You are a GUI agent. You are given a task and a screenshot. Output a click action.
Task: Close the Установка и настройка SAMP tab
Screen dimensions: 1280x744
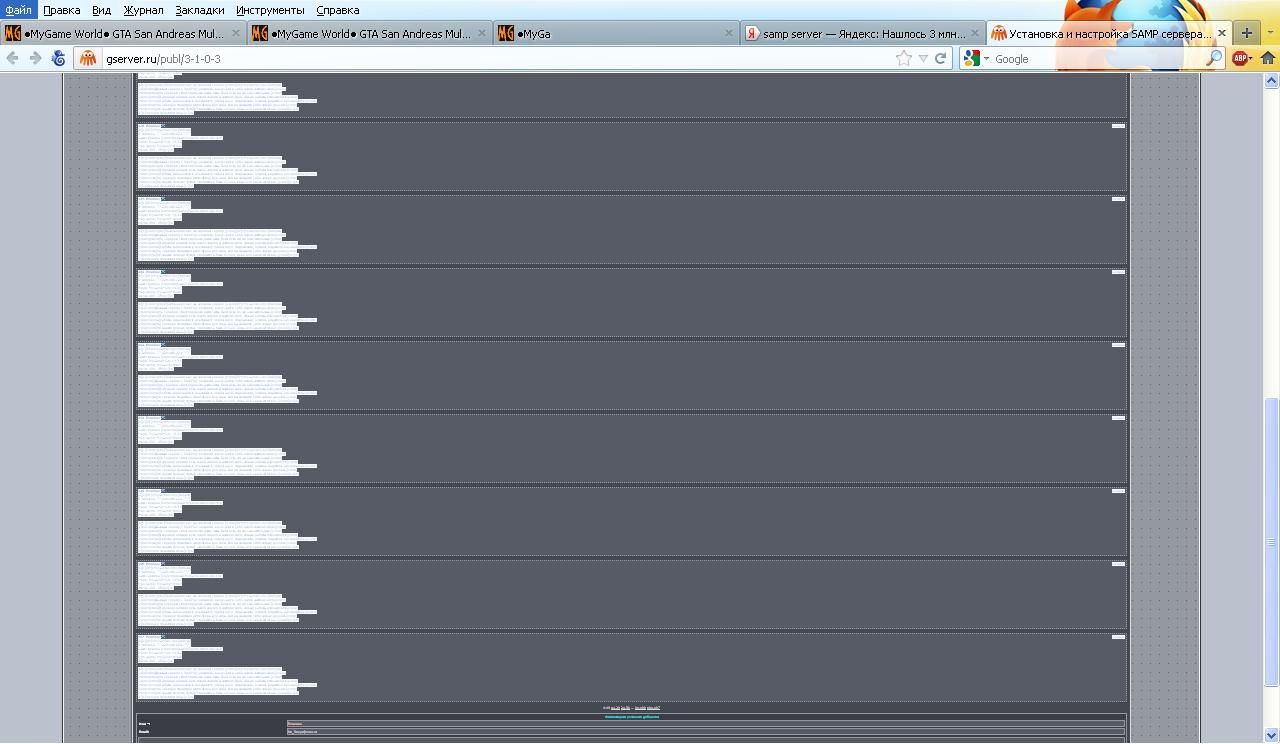pos(1221,33)
